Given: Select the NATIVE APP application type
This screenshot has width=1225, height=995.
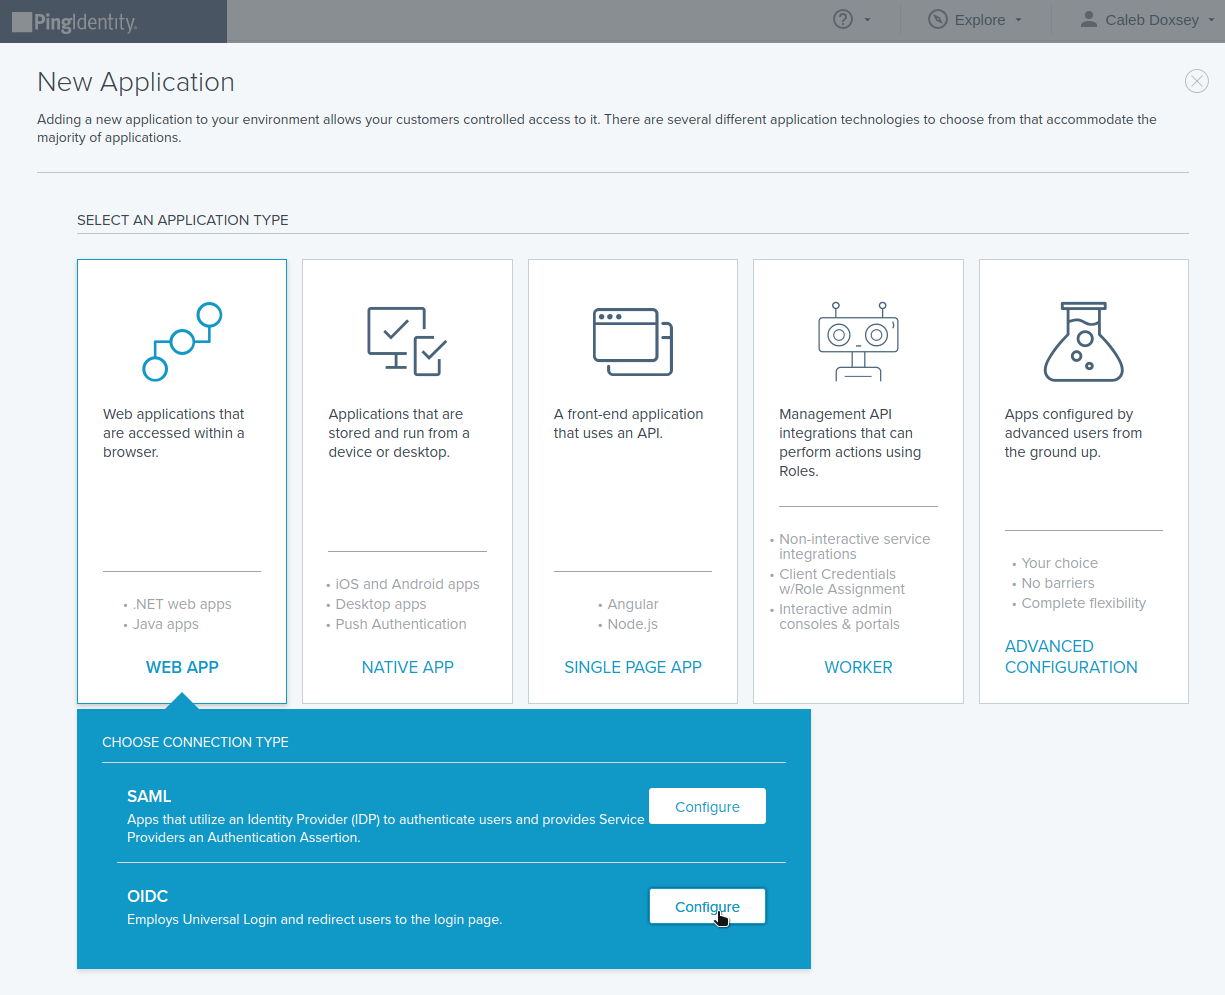Looking at the screenshot, I should (407, 667).
